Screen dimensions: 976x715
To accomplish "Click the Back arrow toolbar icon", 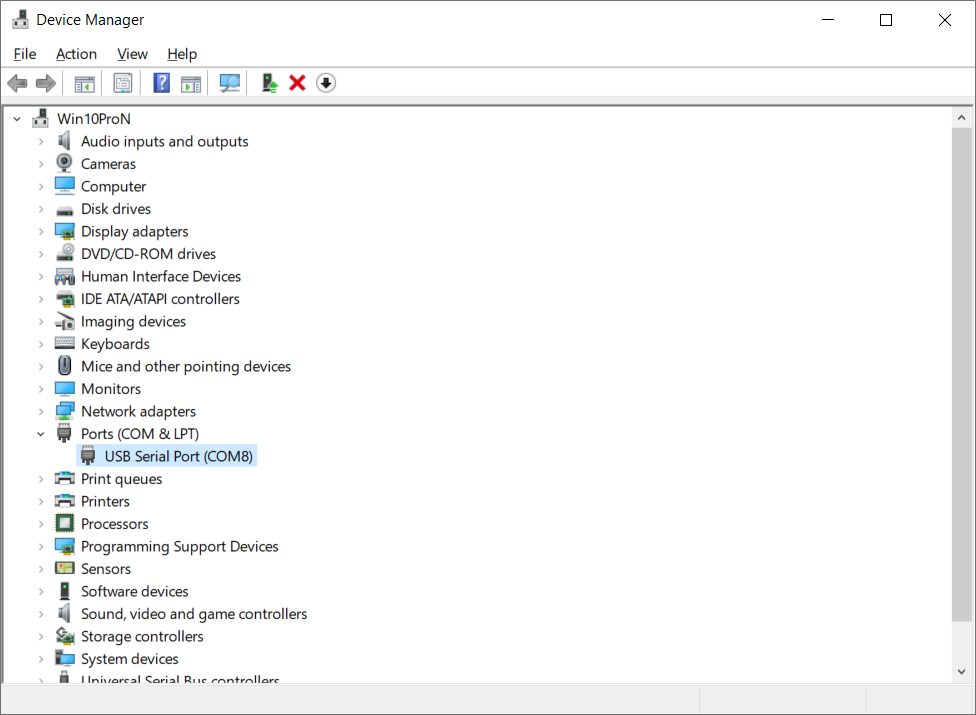I will [17, 83].
